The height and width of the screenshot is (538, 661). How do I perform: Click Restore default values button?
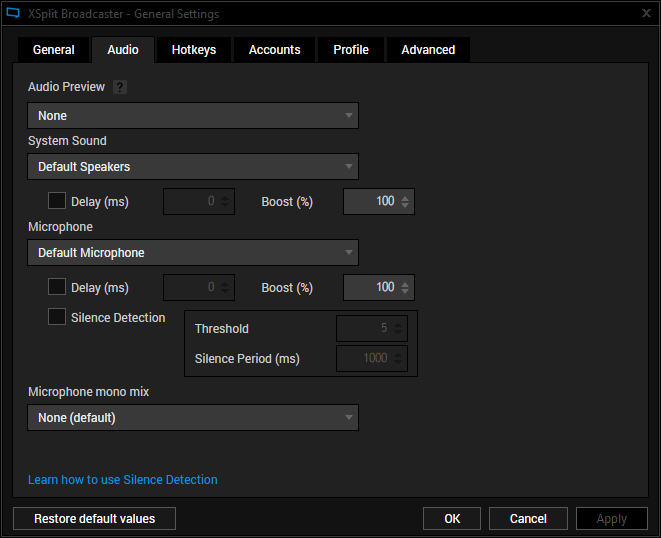coord(94,519)
